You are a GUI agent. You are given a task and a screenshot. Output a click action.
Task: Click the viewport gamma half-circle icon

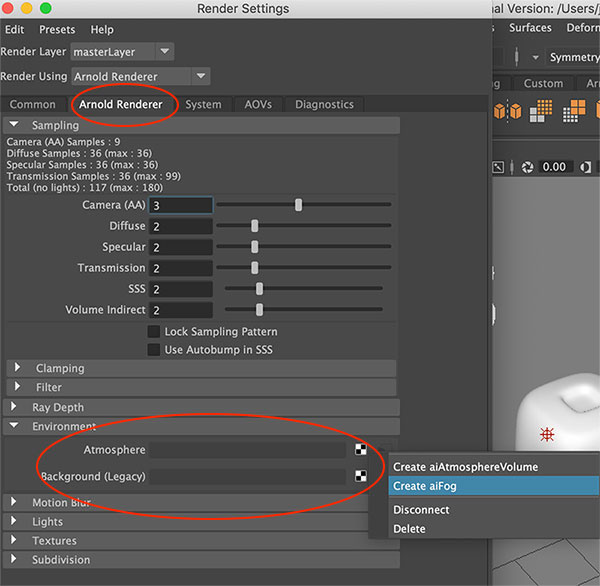tap(585, 167)
